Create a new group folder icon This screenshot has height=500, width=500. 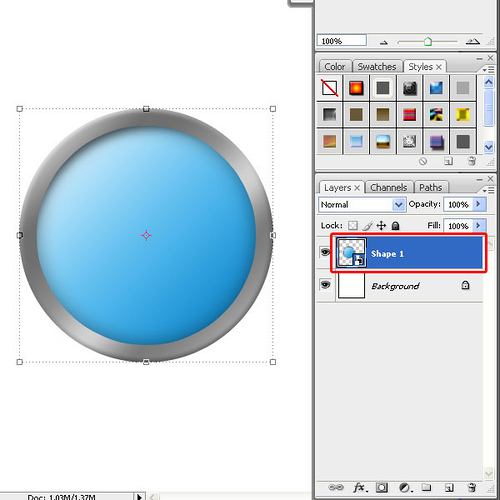[426, 488]
